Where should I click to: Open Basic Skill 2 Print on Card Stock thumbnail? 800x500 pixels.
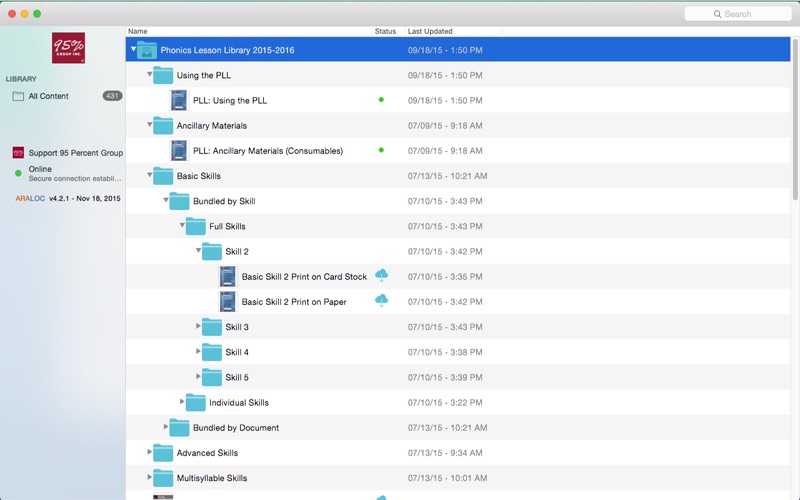point(228,277)
